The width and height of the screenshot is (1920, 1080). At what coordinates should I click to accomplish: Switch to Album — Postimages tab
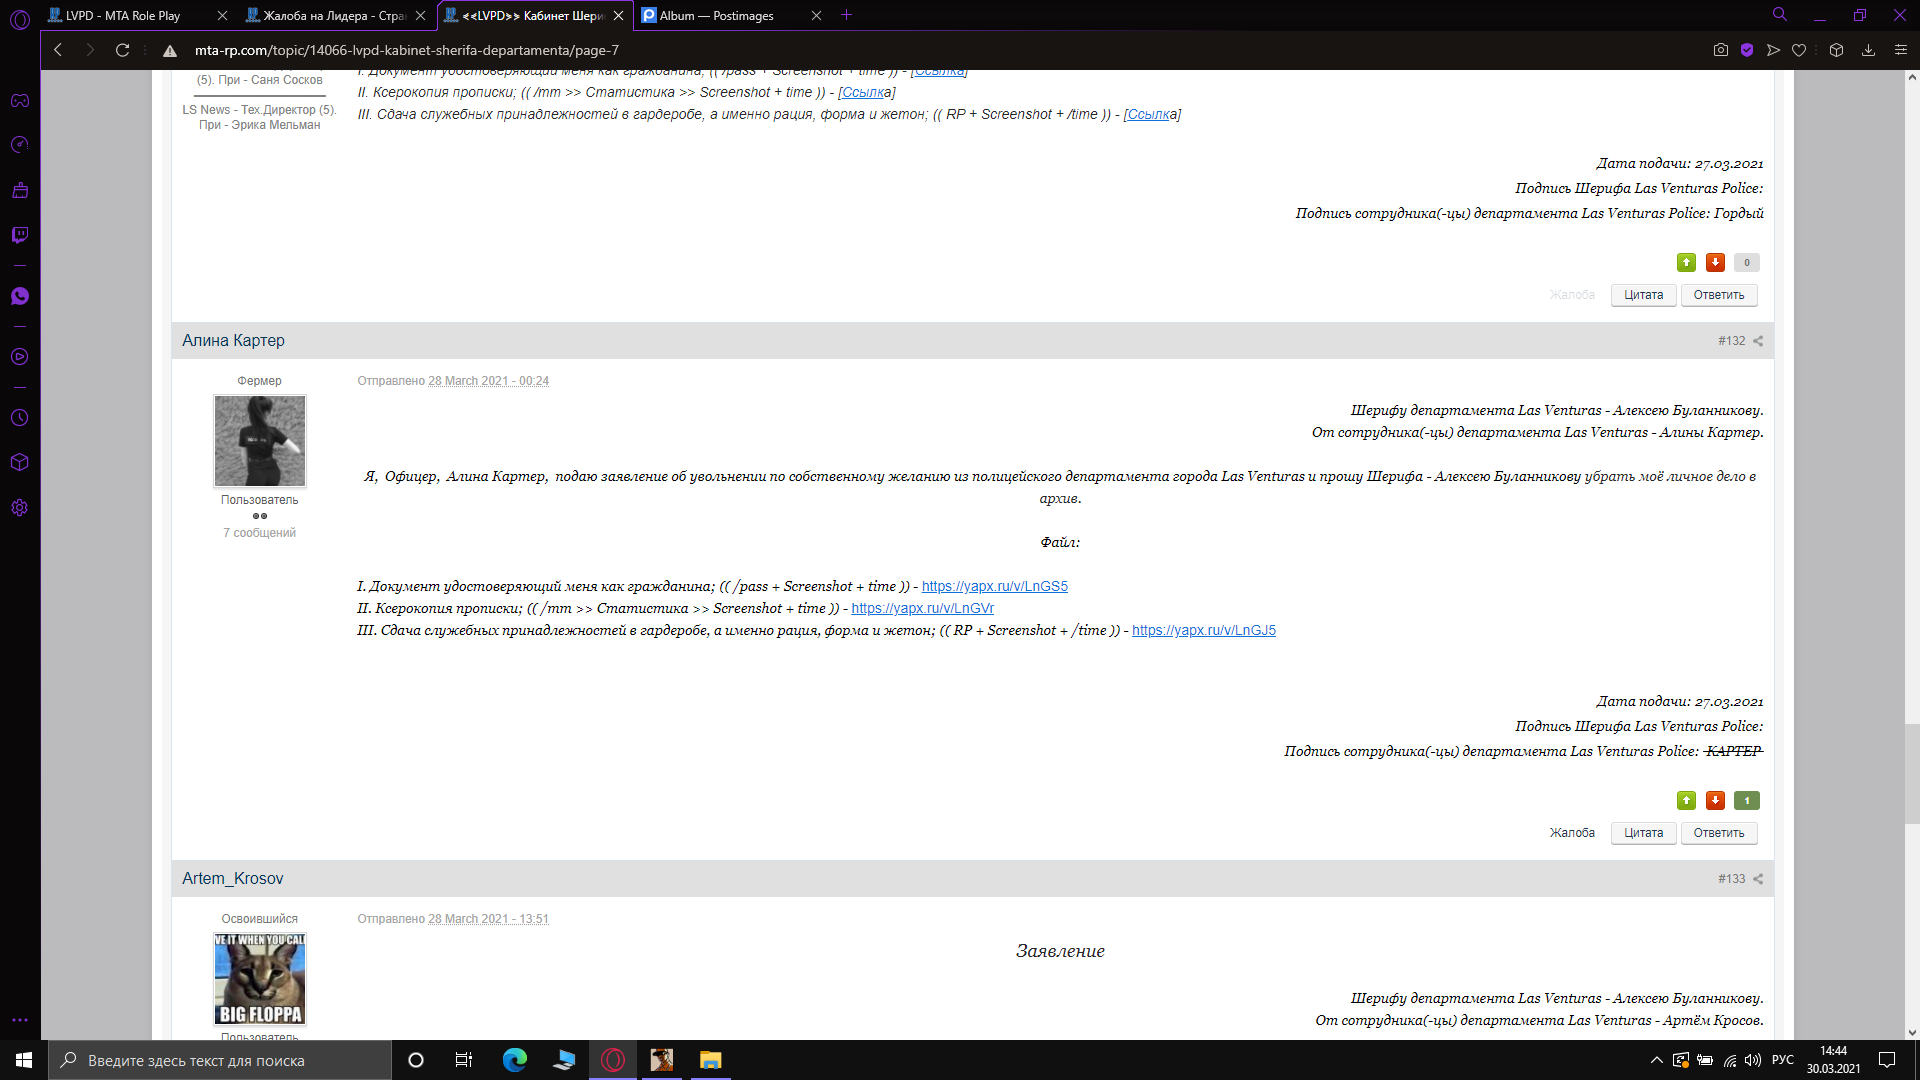tap(716, 15)
